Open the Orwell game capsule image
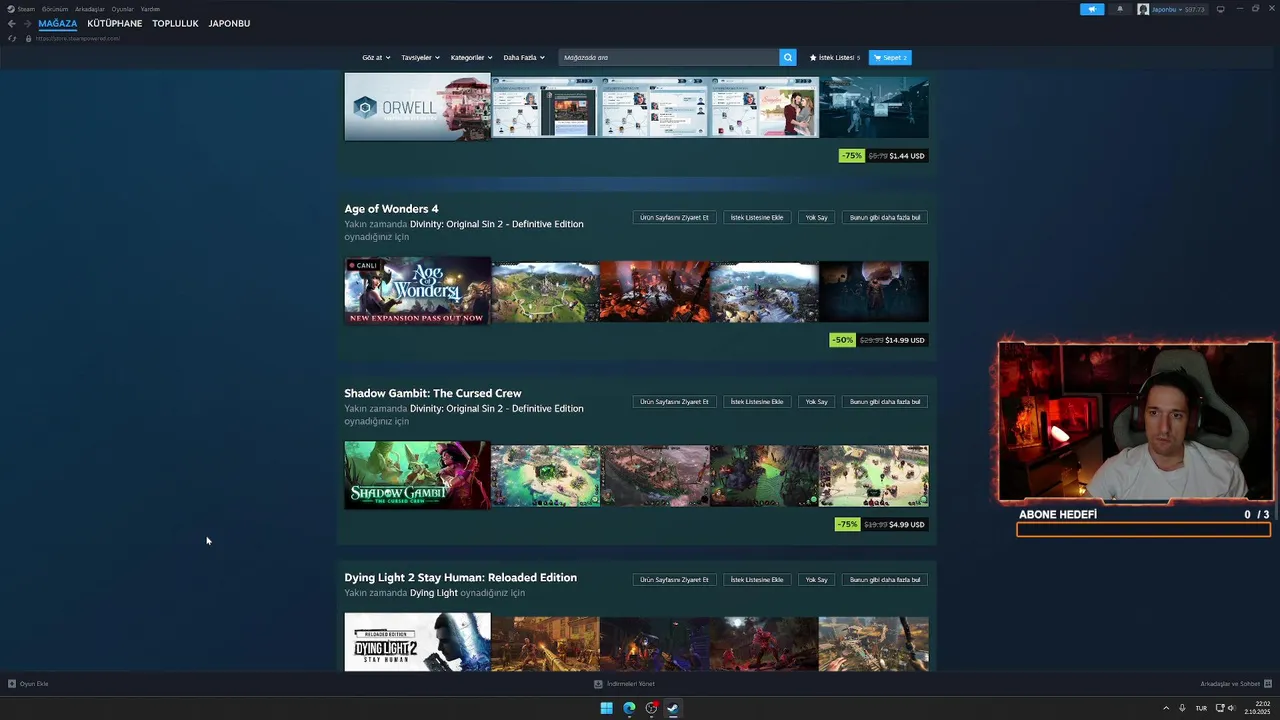Viewport: 1280px width, 720px height. (417, 107)
